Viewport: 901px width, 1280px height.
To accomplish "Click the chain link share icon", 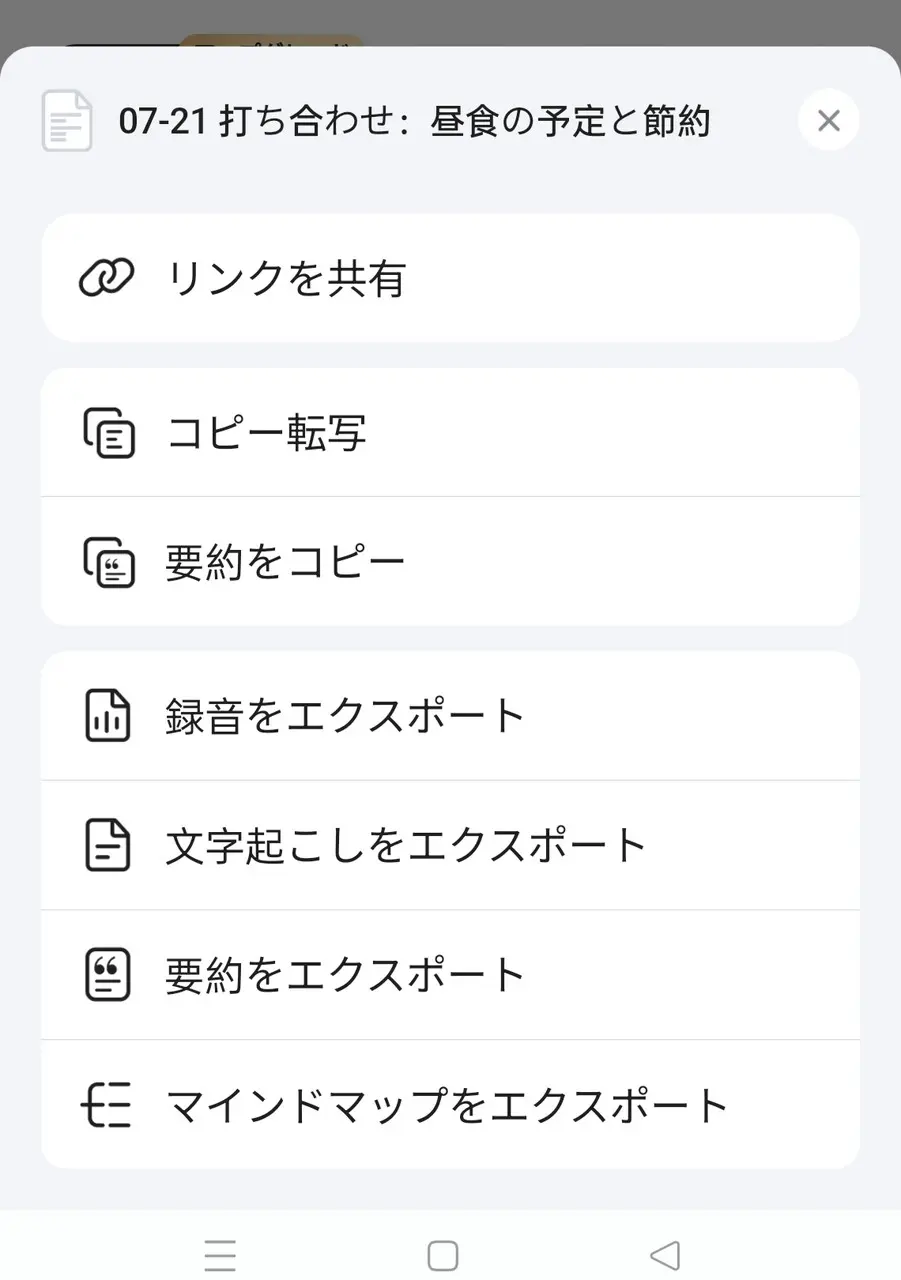I will (106, 278).
